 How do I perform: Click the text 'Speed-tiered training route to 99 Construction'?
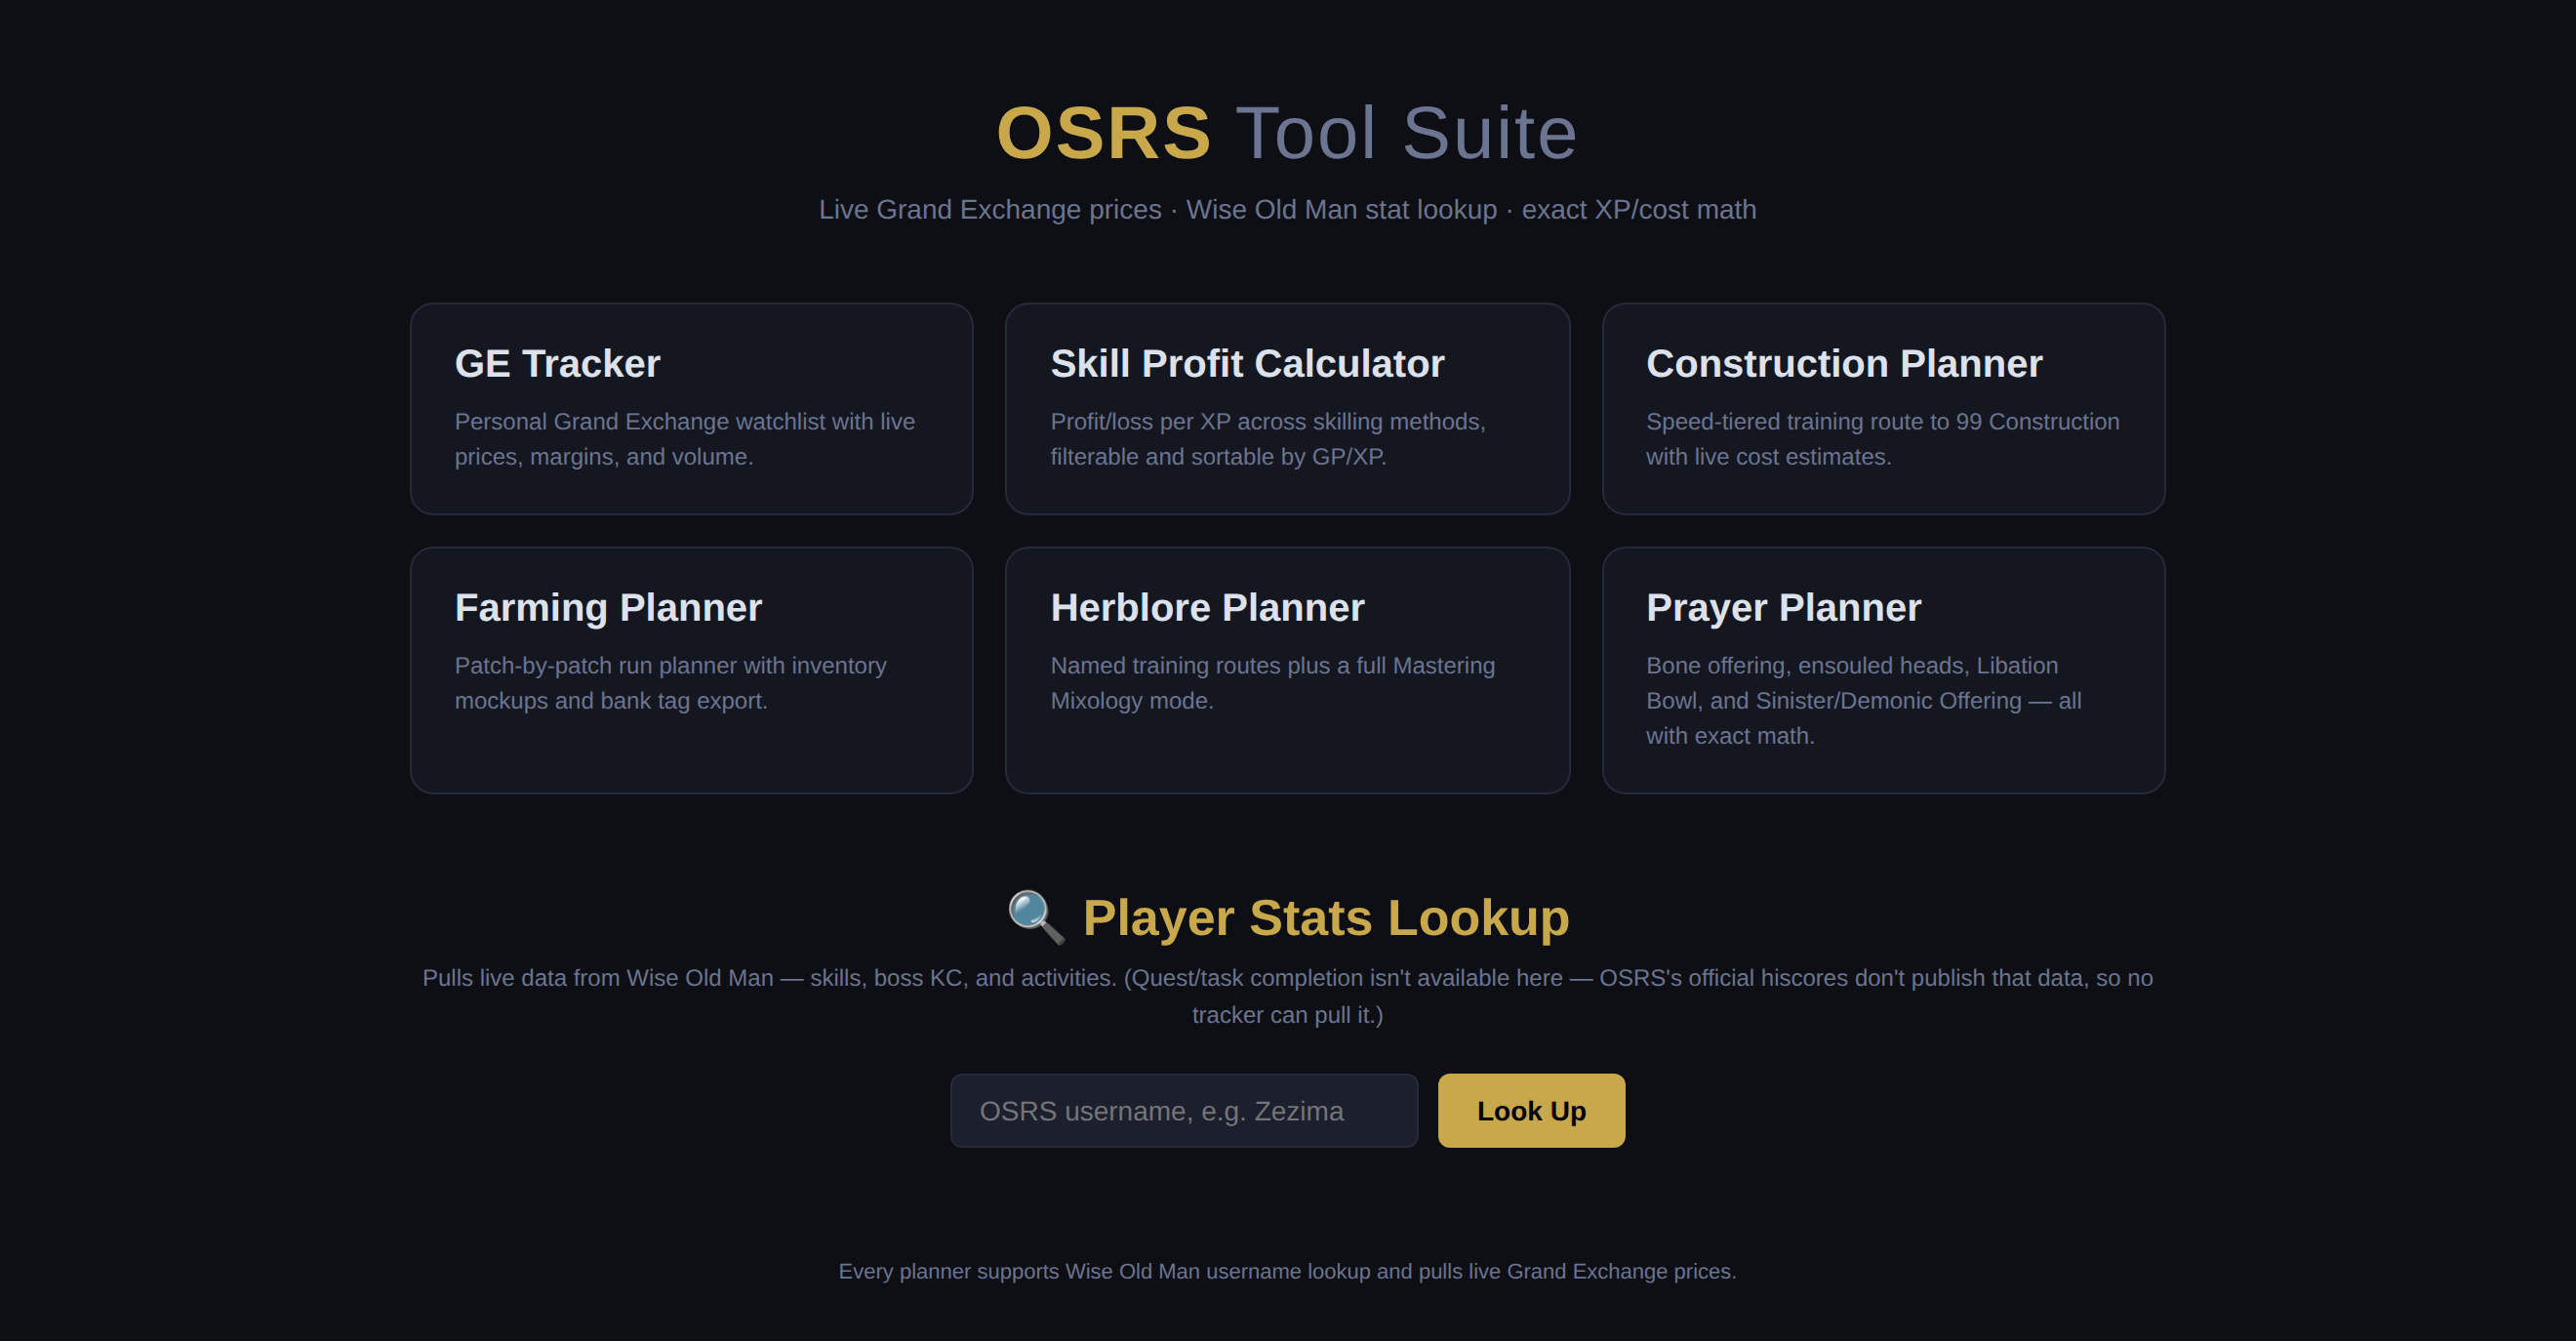tap(1883, 422)
